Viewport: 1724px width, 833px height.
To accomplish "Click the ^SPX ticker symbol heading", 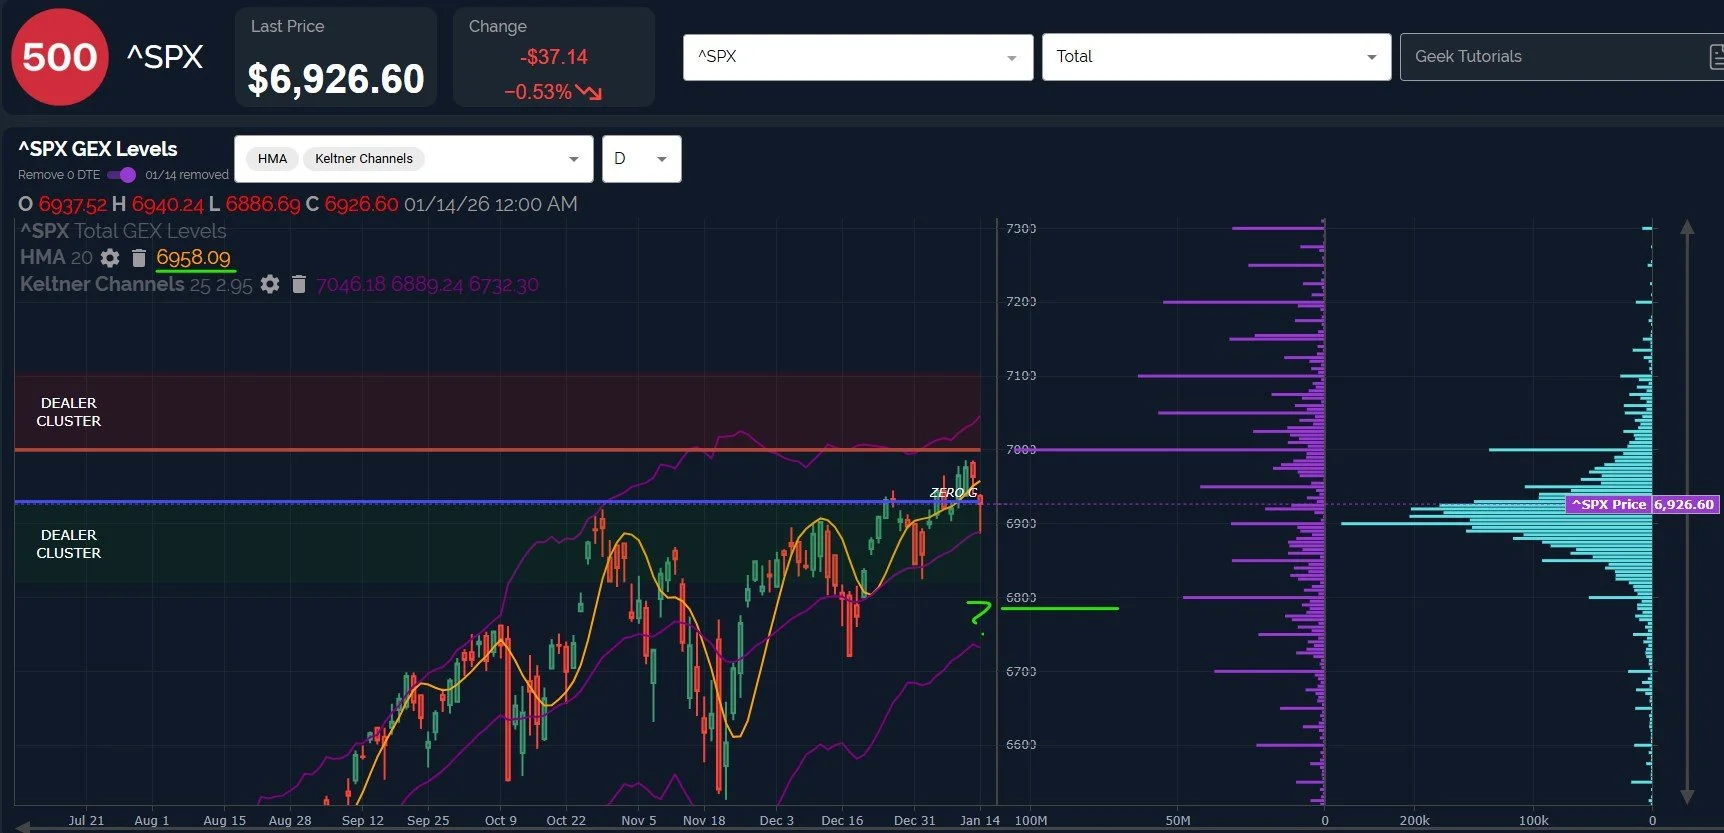I will tap(165, 57).
